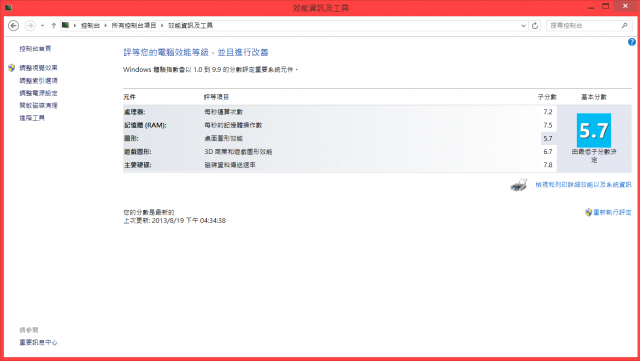Click 效能資訊及工具 breadcrumb segment
Viewport: 640px width, 361px height.
(x=190, y=25)
